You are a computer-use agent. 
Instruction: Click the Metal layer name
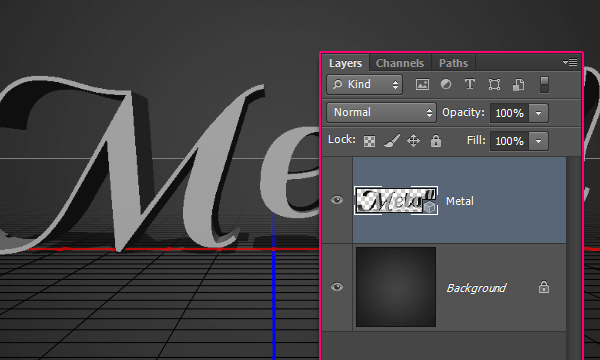tap(460, 201)
